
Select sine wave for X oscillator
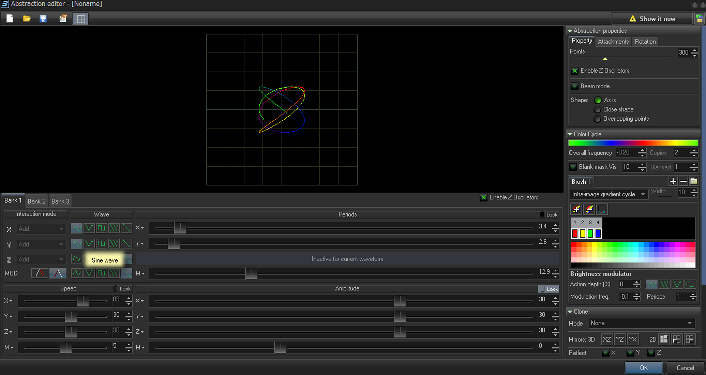77,229
